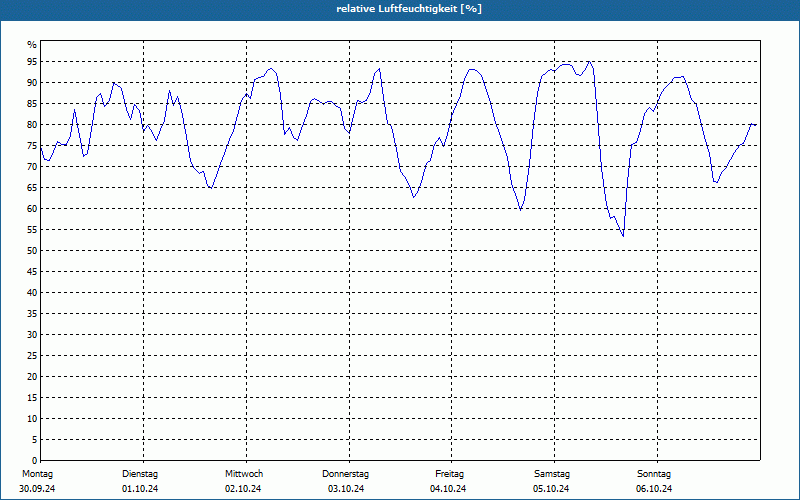The width and height of the screenshot is (800, 500).
Task: Click the 'Sonntag' day label
Action: (654, 474)
